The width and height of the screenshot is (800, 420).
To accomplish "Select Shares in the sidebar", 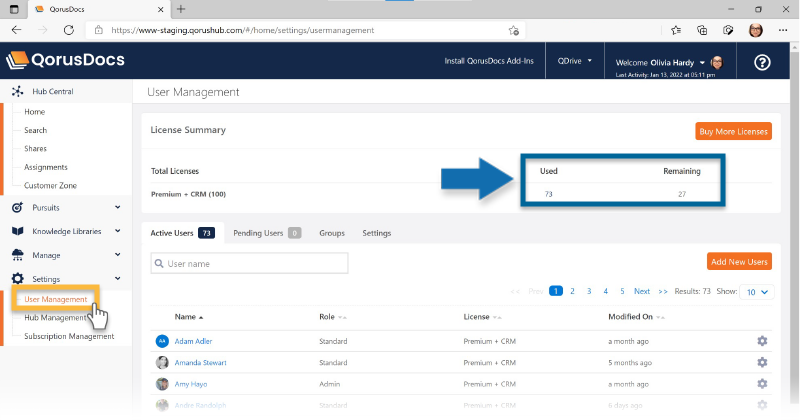I will (35, 149).
